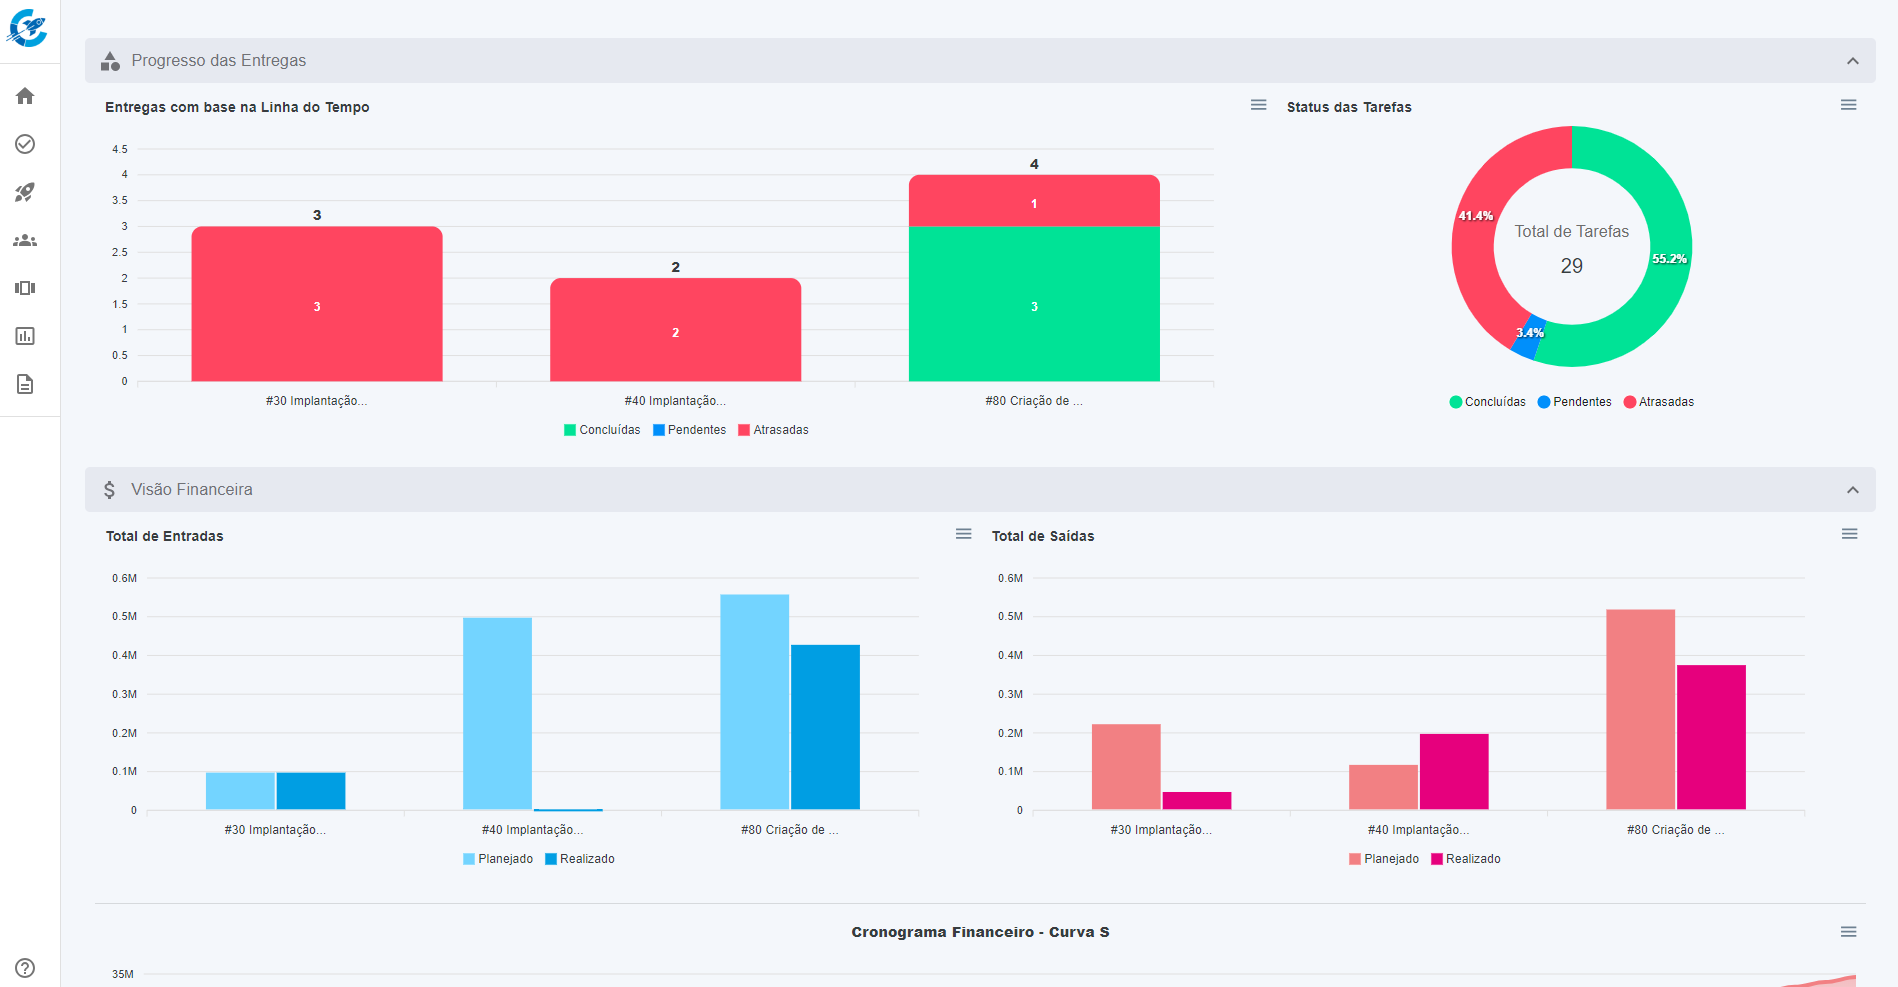The width and height of the screenshot is (1898, 987).
Task: Click the rocket logo at top of sidebar
Action: 27,28
